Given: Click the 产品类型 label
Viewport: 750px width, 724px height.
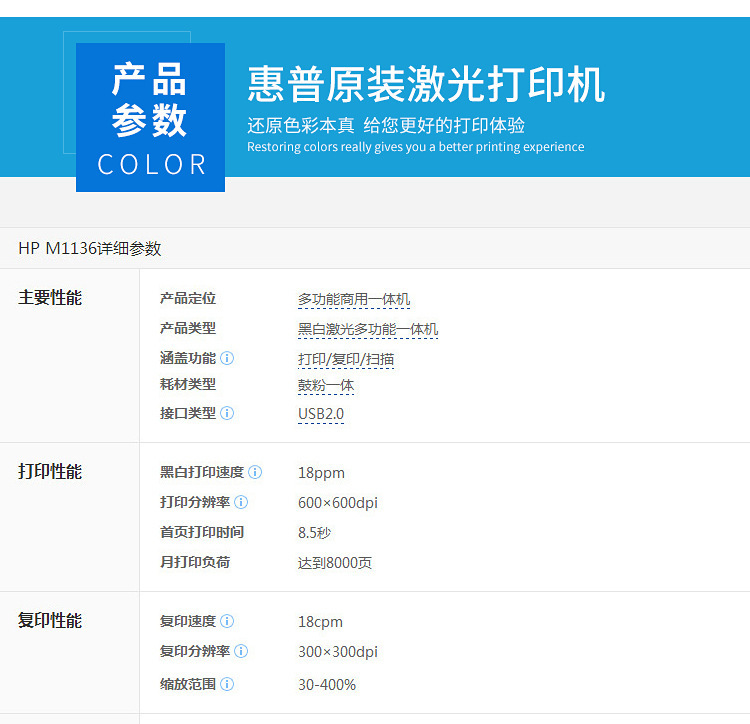Looking at the screenshot, I should 188,328.
